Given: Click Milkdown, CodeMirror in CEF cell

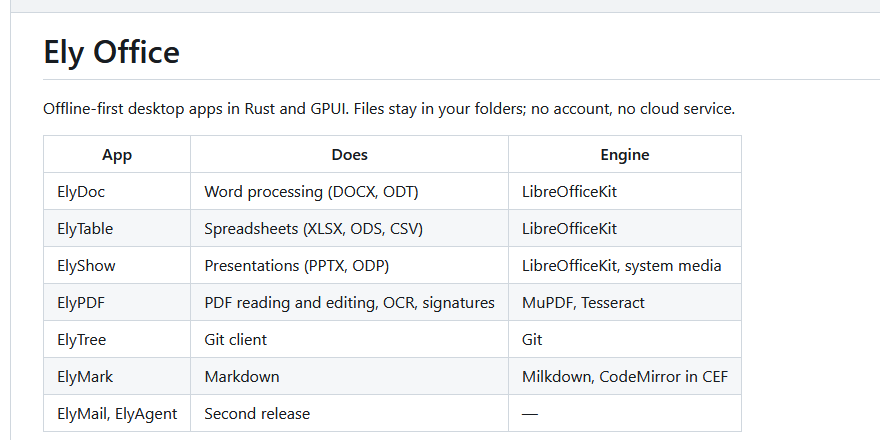Looking at the screenshot, I should point(625,377).
